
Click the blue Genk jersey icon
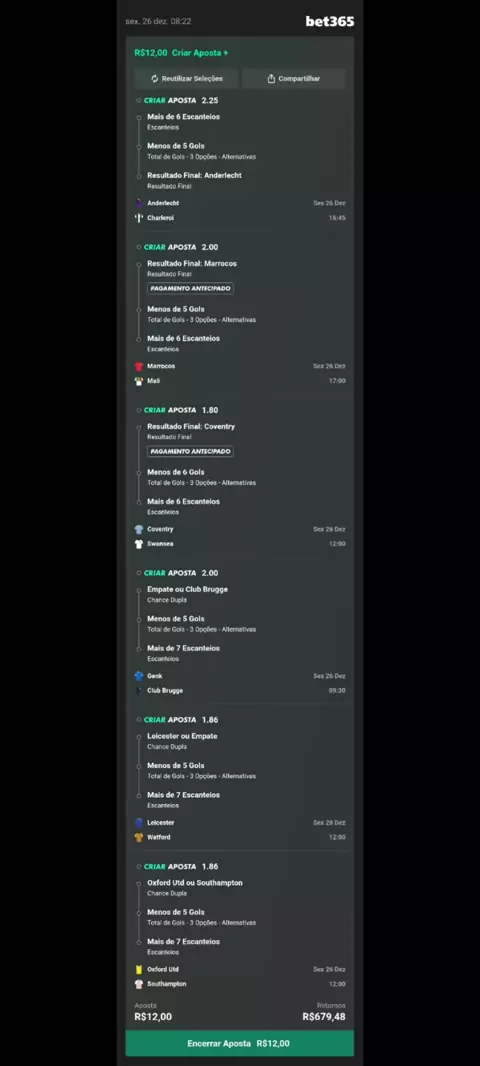[139, 676]
